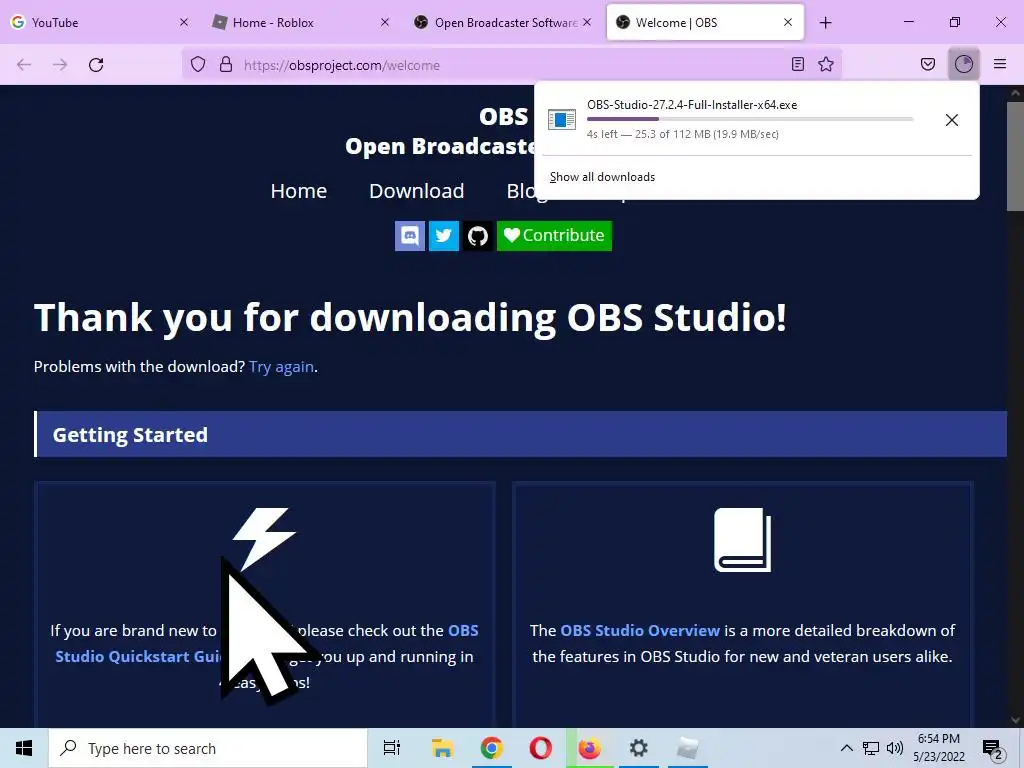Viewport: 1024px width, 768px height.
Task: Click the Try again link
Action: [281, 367]
